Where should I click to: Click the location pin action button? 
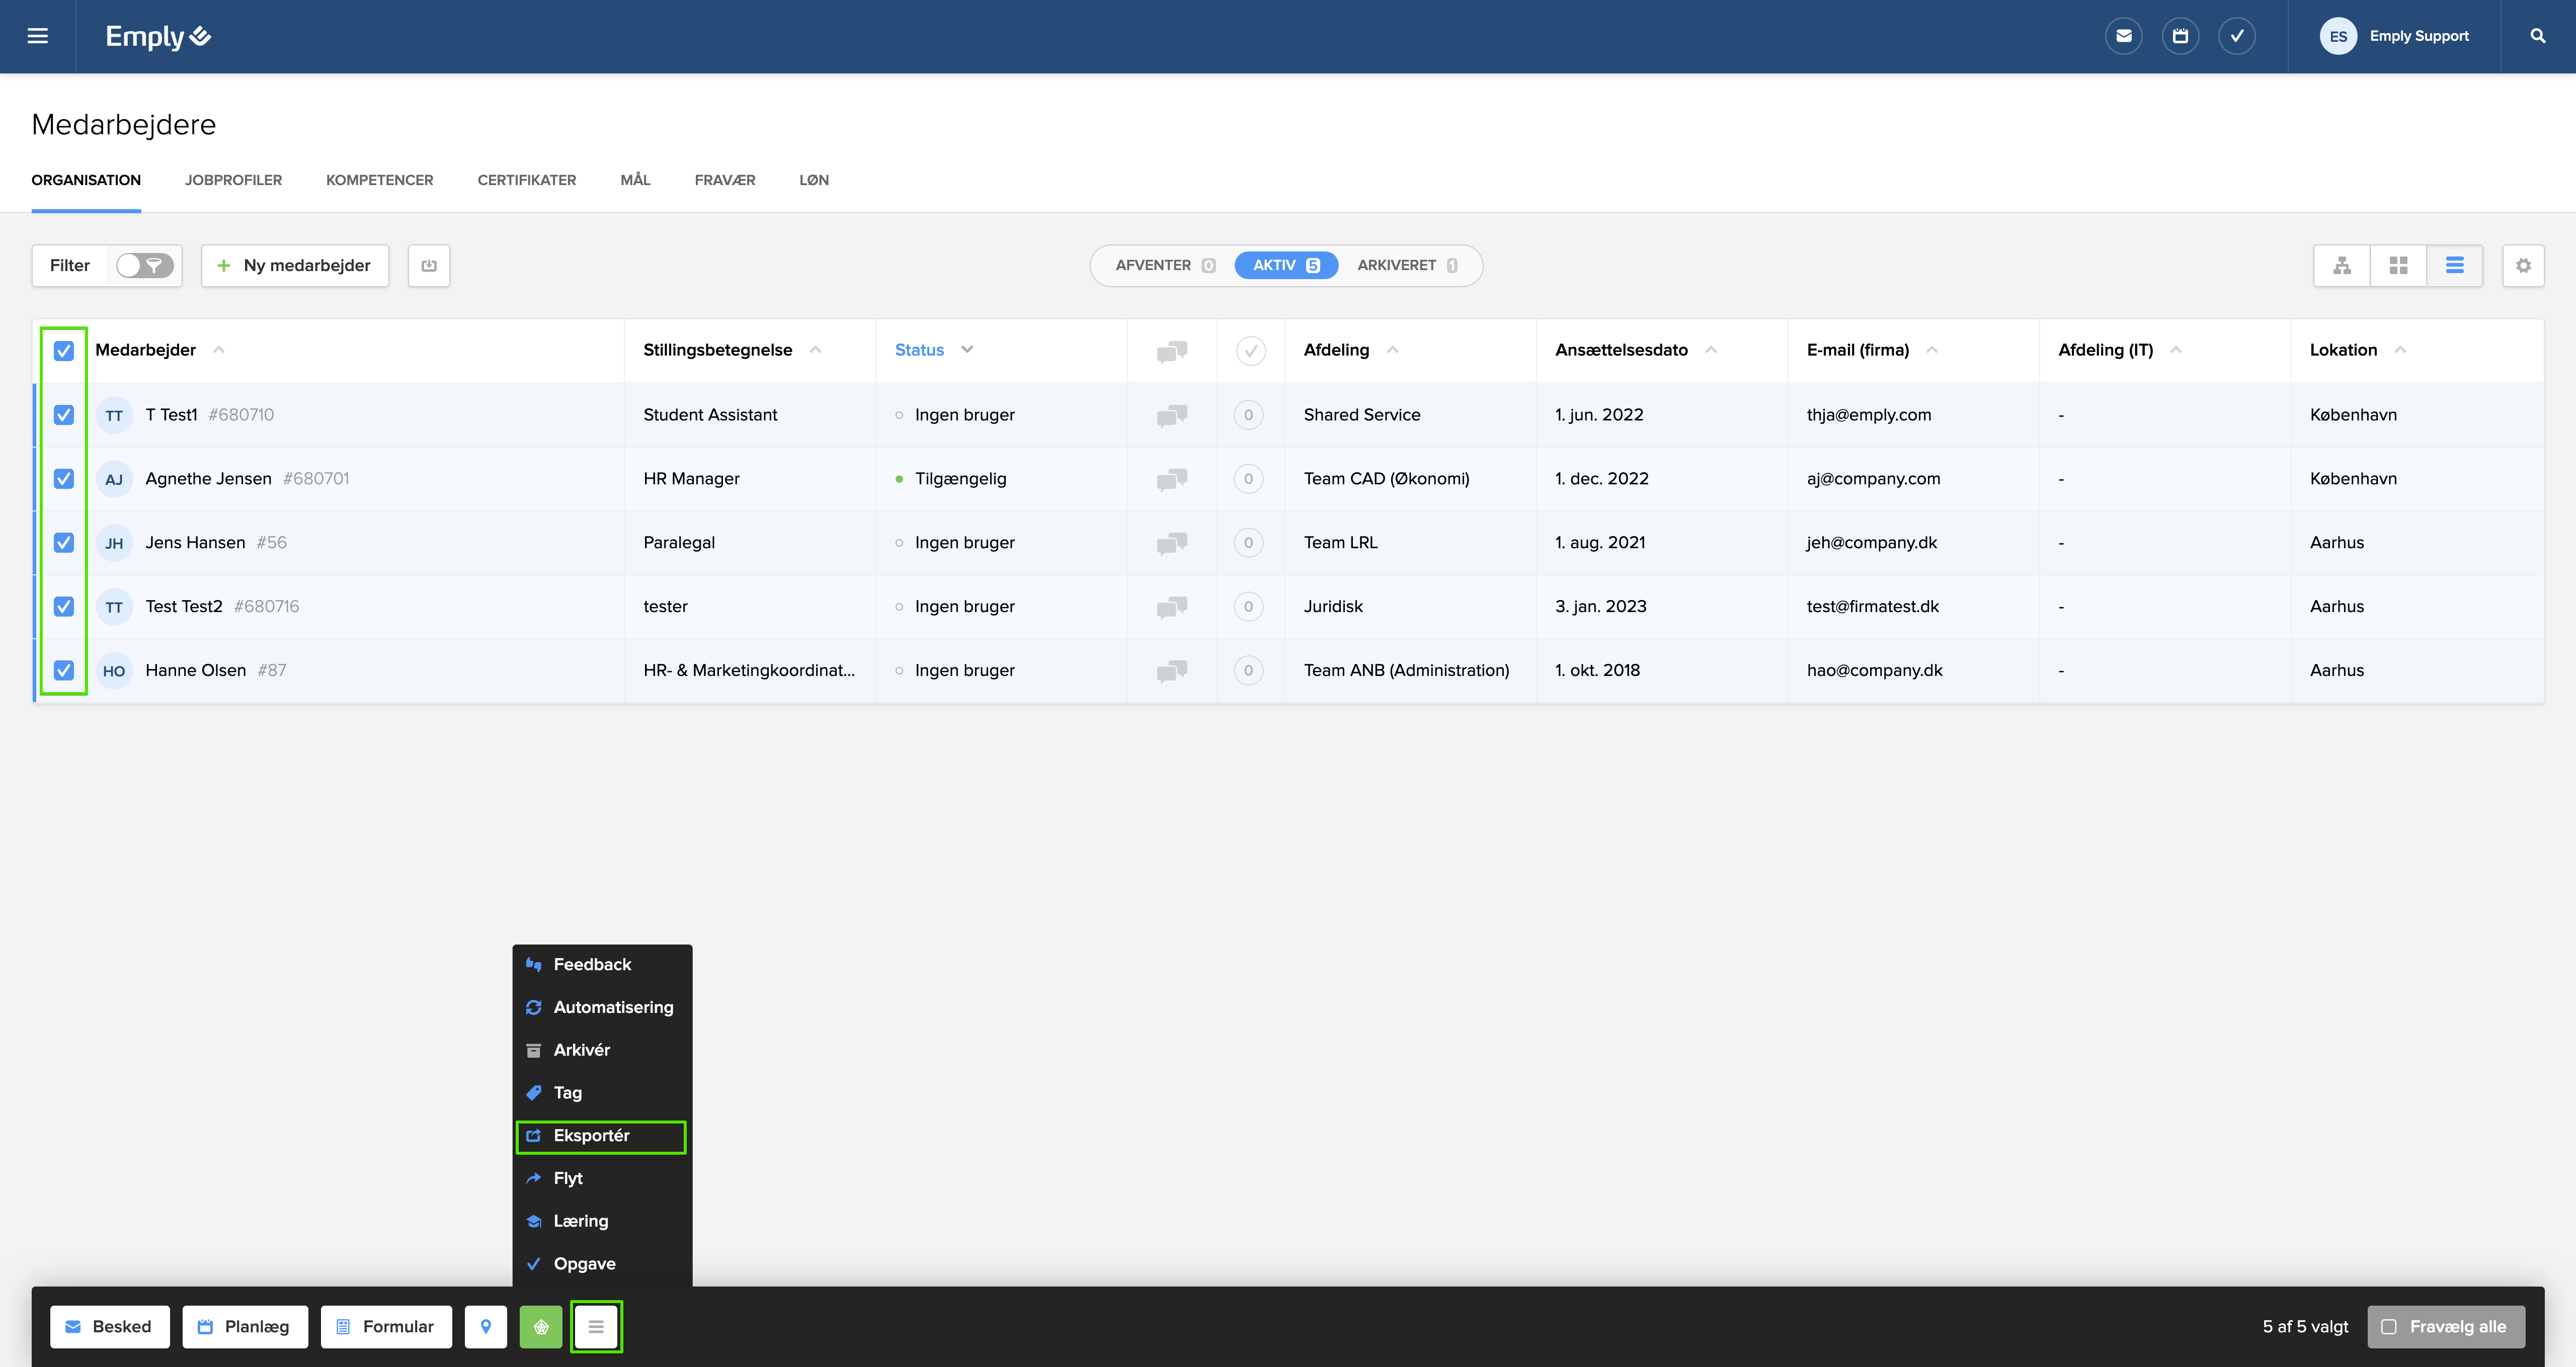486,1326
